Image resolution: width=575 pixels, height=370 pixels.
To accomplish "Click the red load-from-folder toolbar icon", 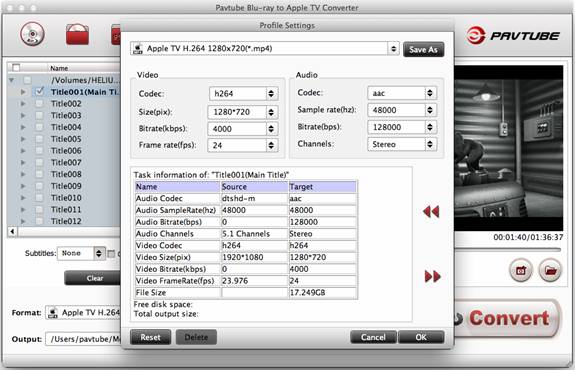I will click(77, 34).
